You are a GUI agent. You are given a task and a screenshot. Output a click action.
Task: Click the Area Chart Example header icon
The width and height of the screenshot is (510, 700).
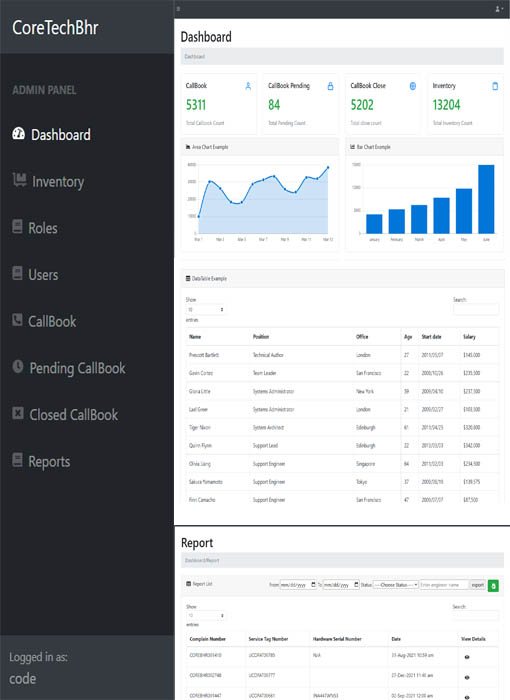point(188,147)
